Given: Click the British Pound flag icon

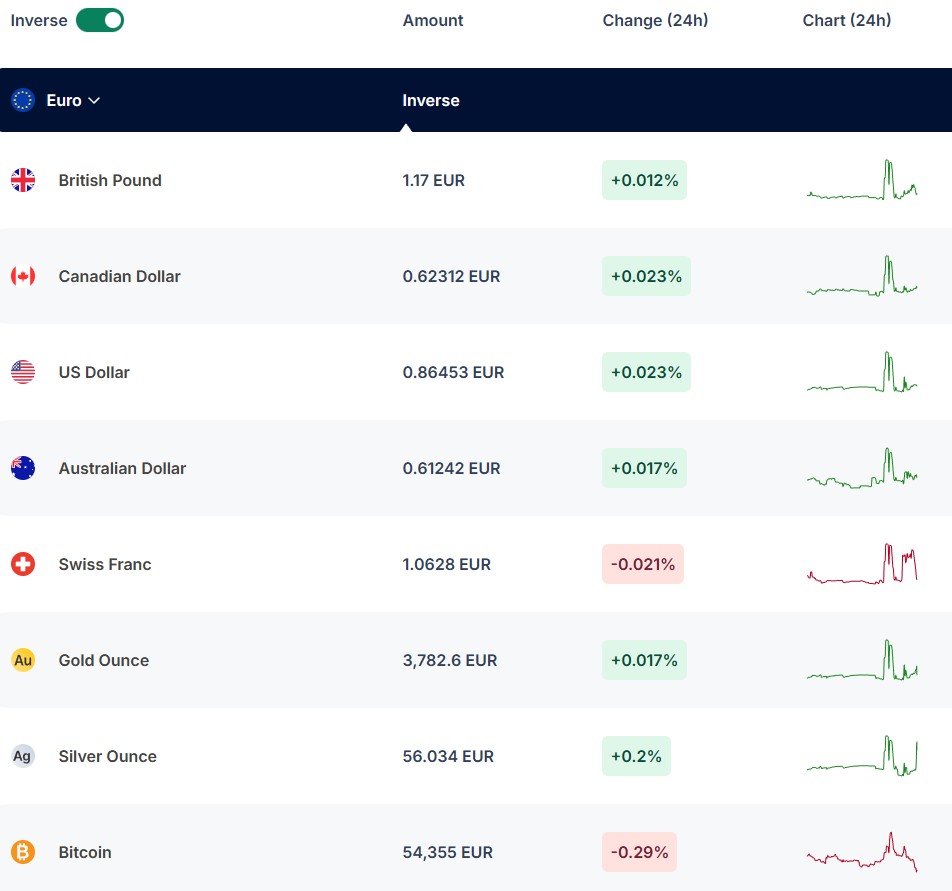Looking at the screenshot, I should click(23, 180).
